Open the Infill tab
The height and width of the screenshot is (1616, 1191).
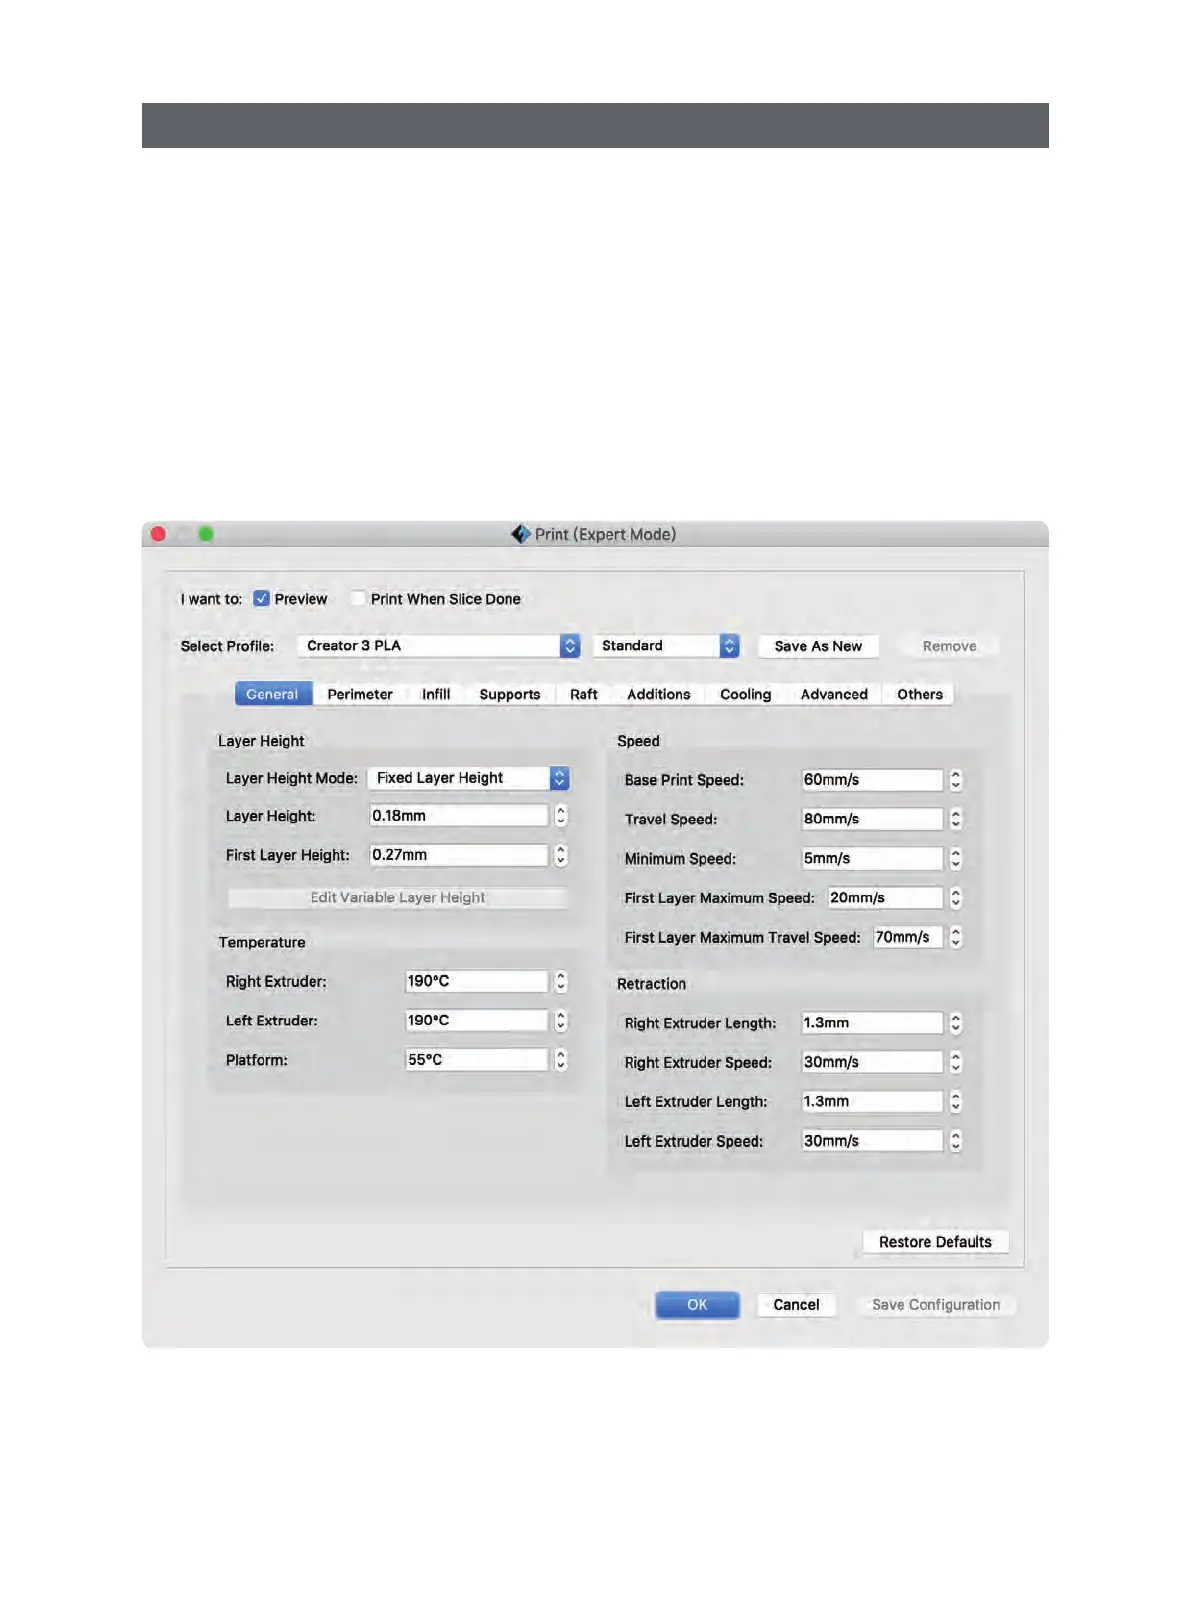(x=436, y=694)
